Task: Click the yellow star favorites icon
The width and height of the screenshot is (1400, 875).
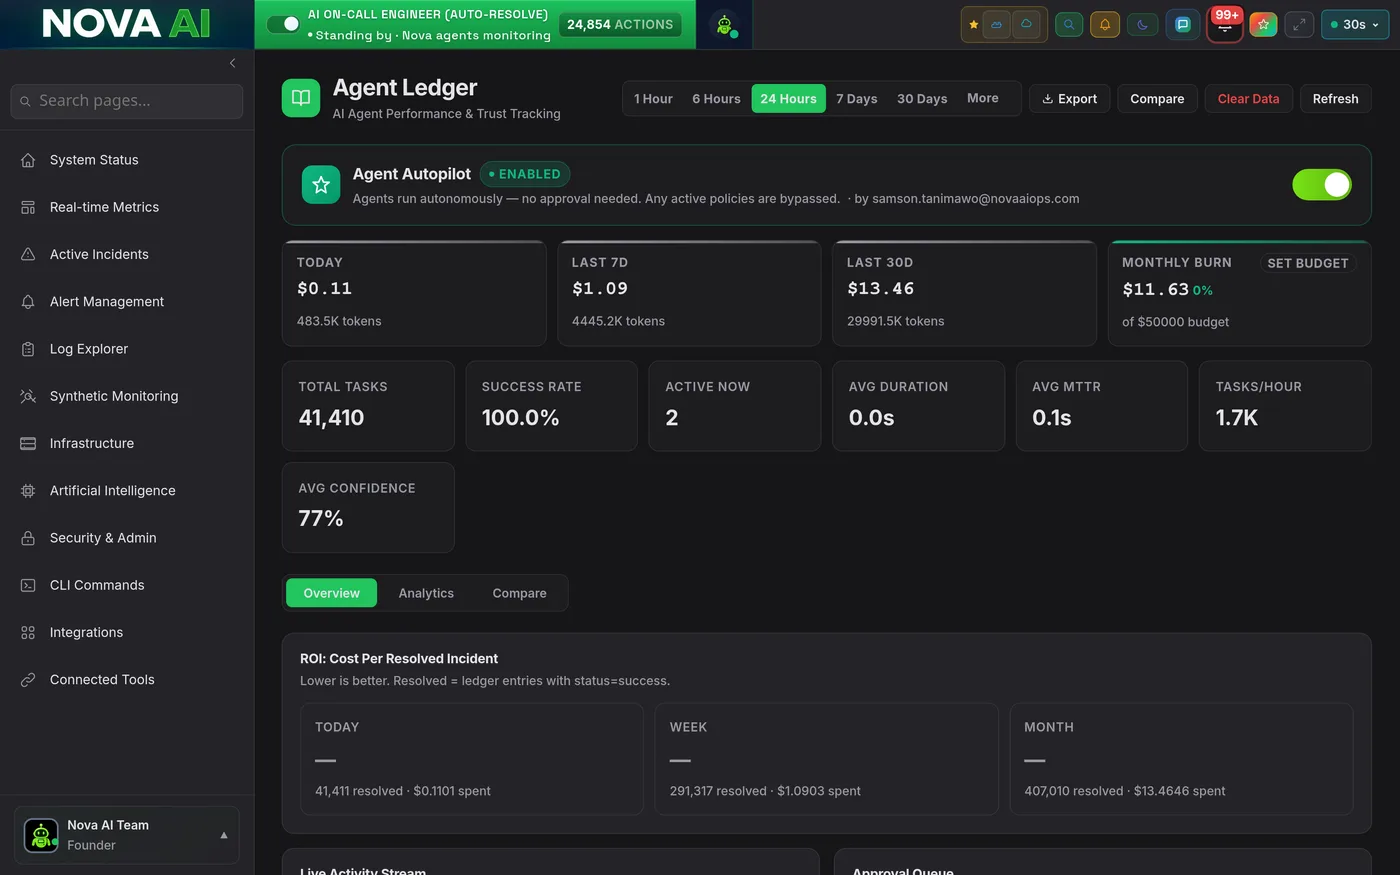Action: pyautogui.click(x=974, y=25)
